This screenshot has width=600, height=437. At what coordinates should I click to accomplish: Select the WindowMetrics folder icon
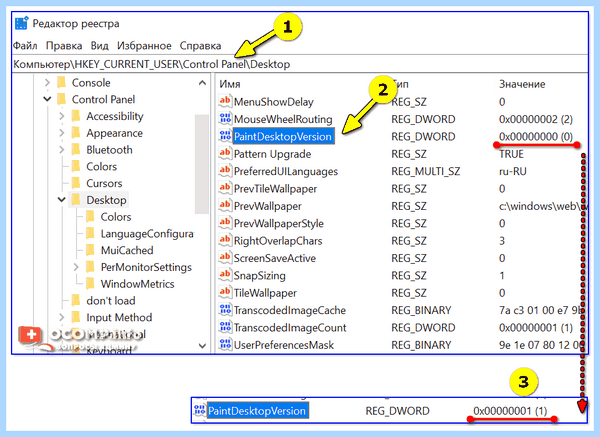pos(90,284)
